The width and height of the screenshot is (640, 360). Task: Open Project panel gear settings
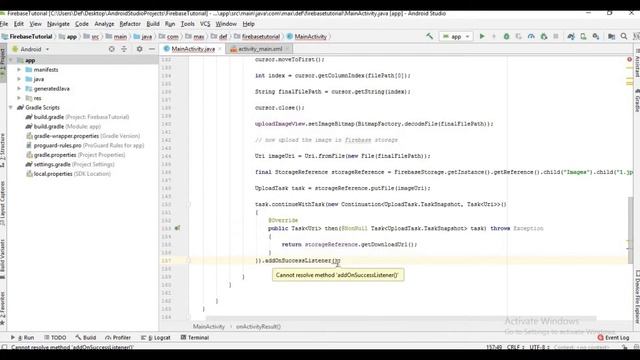click(x=140, y=49)
